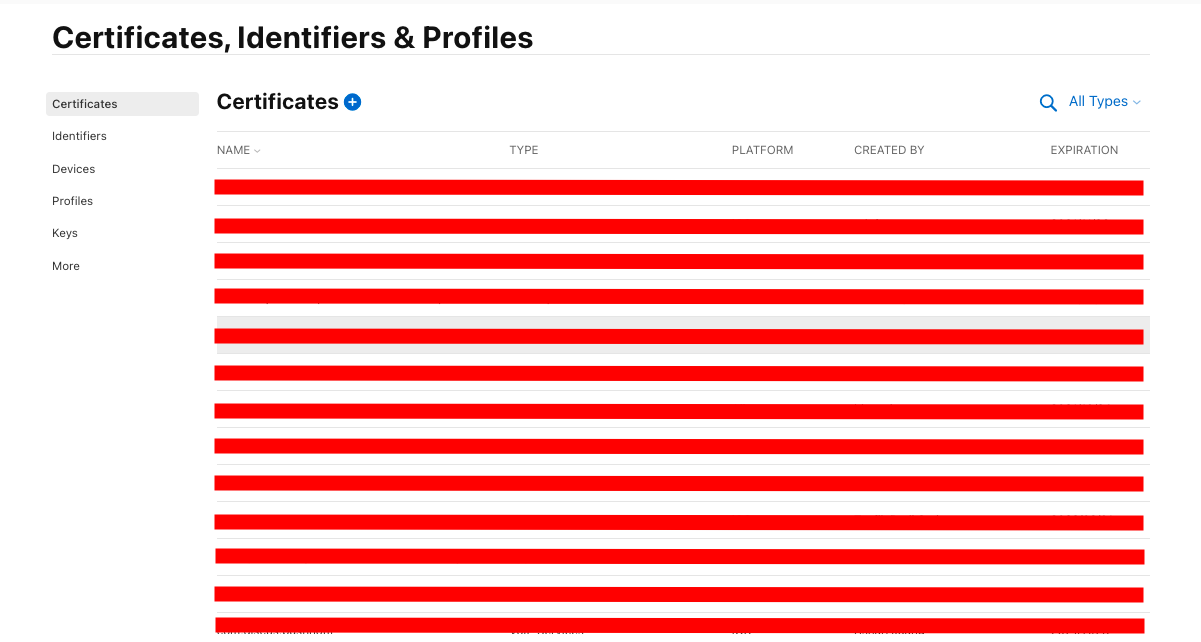Screen dimensions: 1201x642
Task: Open the All Types filter dropdown
Action: click(x=1104, y=102)
